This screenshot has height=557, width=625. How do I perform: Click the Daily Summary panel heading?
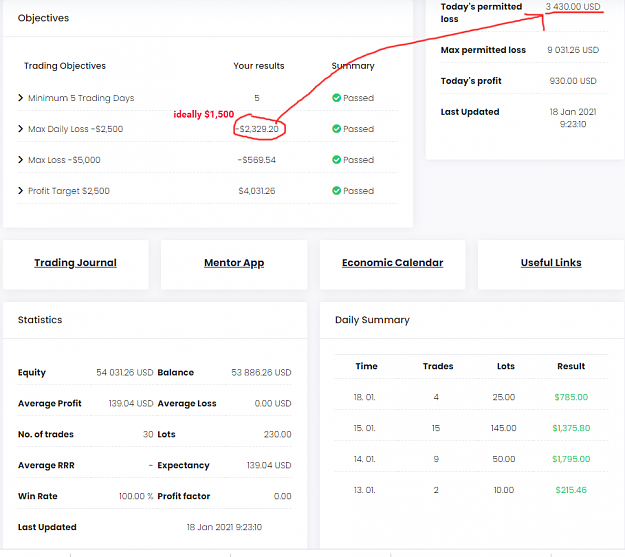(372, 320)
